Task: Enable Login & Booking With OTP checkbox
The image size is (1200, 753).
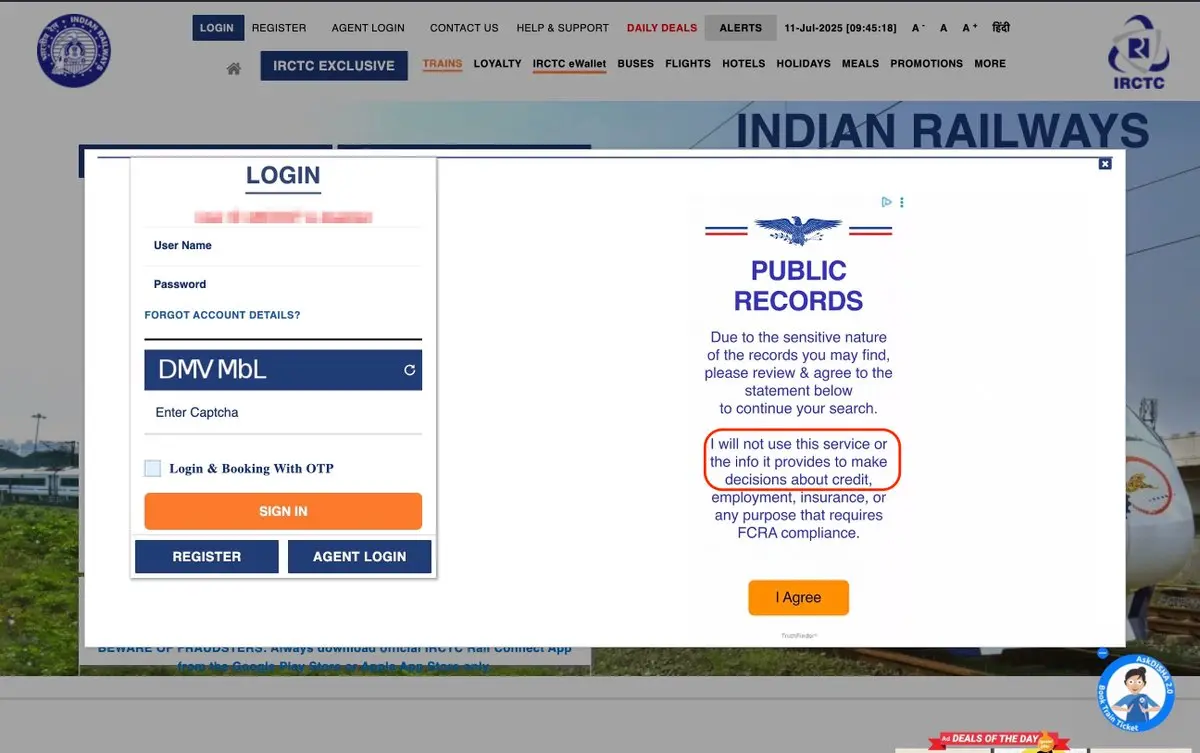Action: click(153, 468)
